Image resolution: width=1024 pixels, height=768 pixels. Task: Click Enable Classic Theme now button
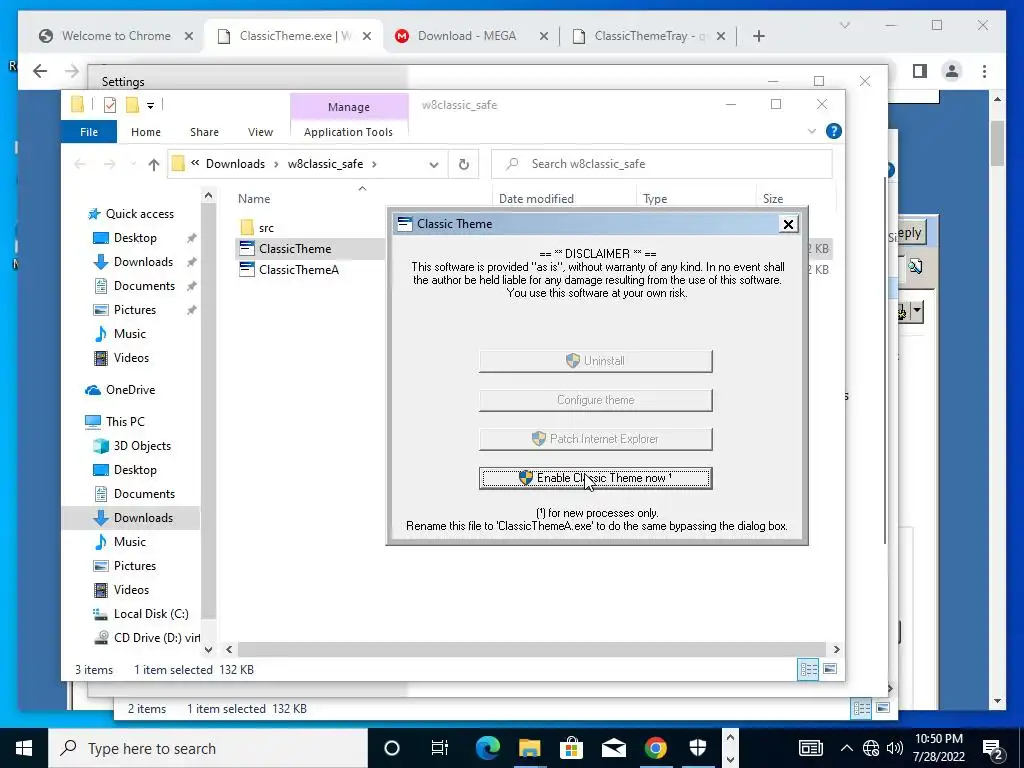pyautogui.click(x=595, y=478)
